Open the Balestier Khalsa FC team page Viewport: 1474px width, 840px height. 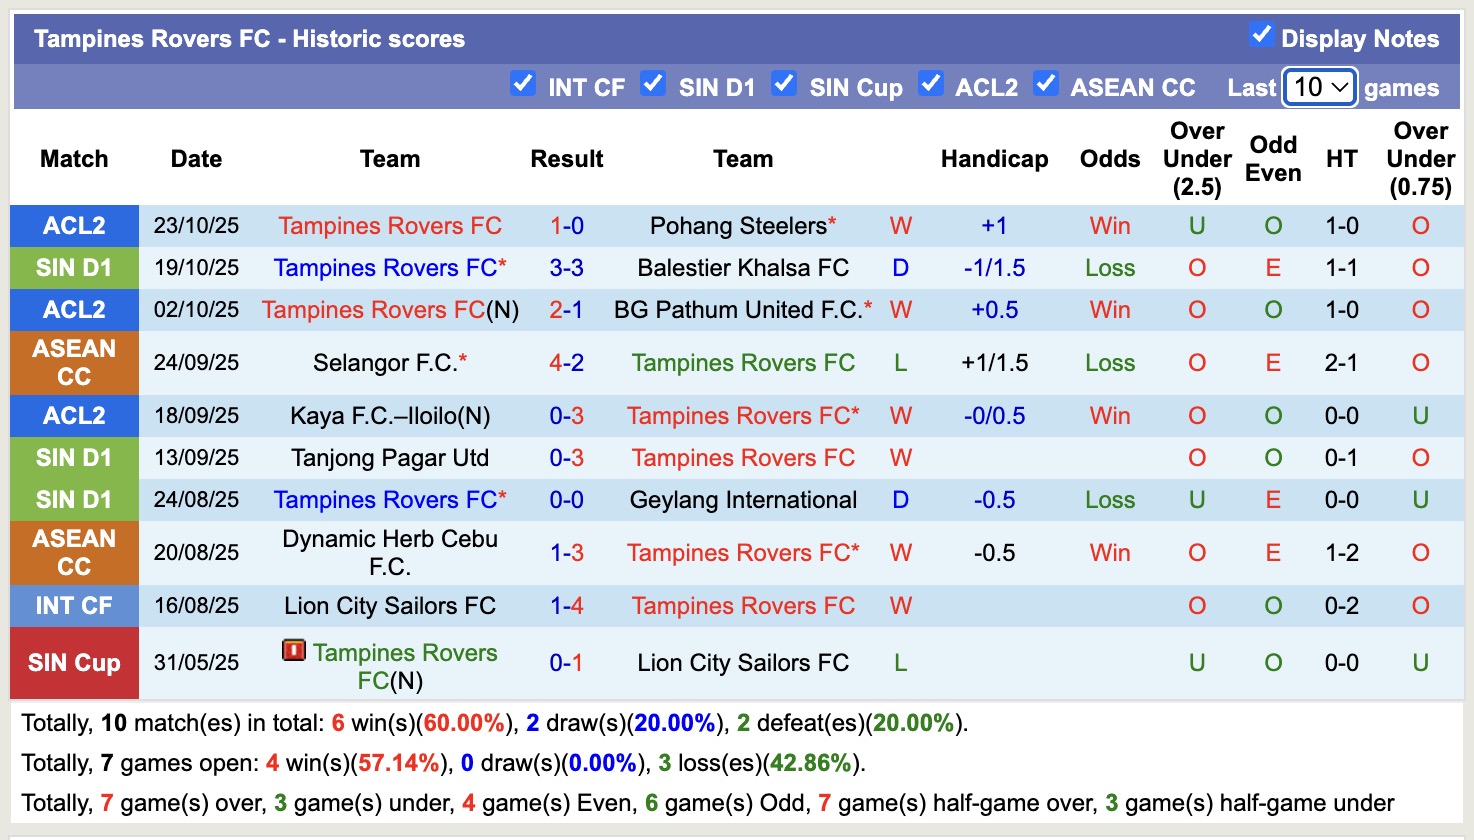pyautogui.click(x=743, y=268)
